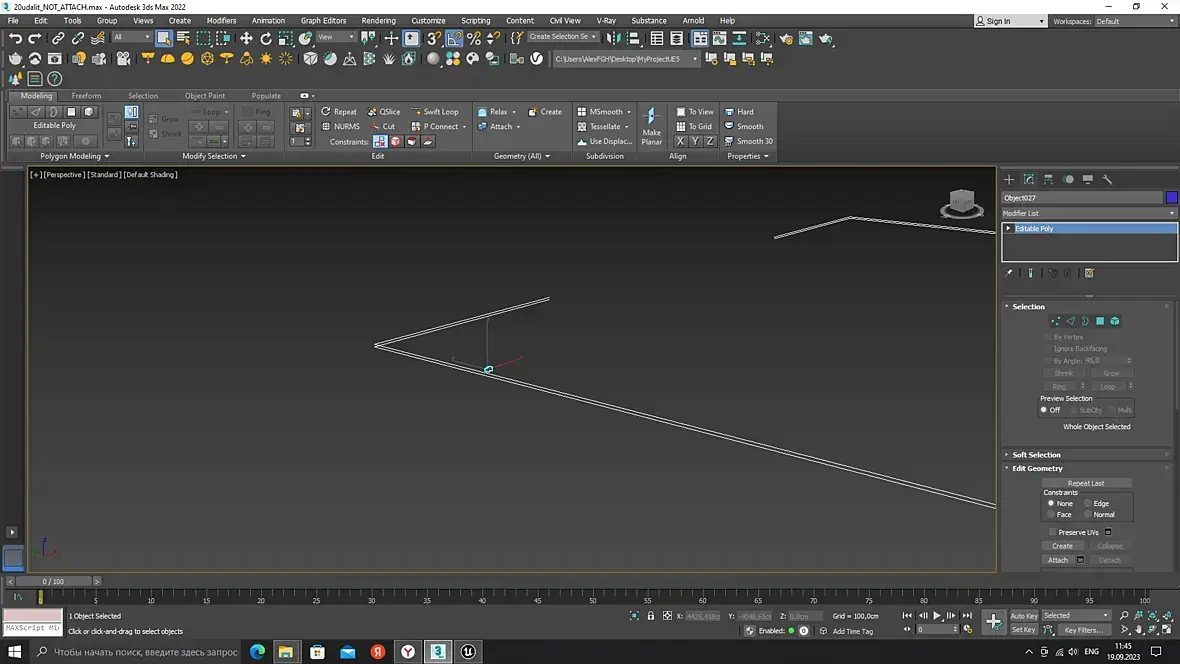Open the Create command panel tab
1180x664 pixels.
coord(1009,179)
